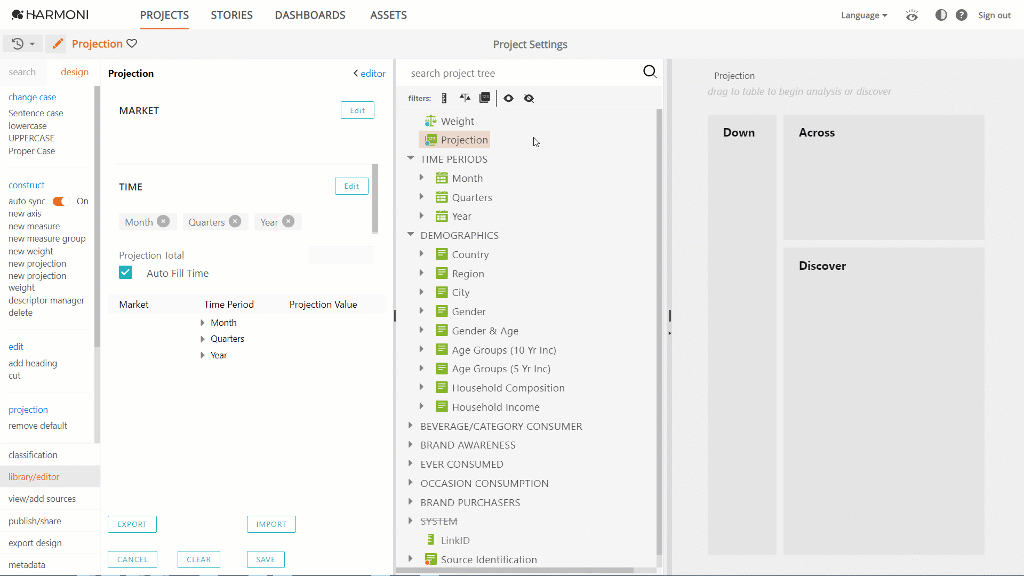Click the balance scale weight filter icon
This screenshot has width=1024, height=576.
click(464, 98)
